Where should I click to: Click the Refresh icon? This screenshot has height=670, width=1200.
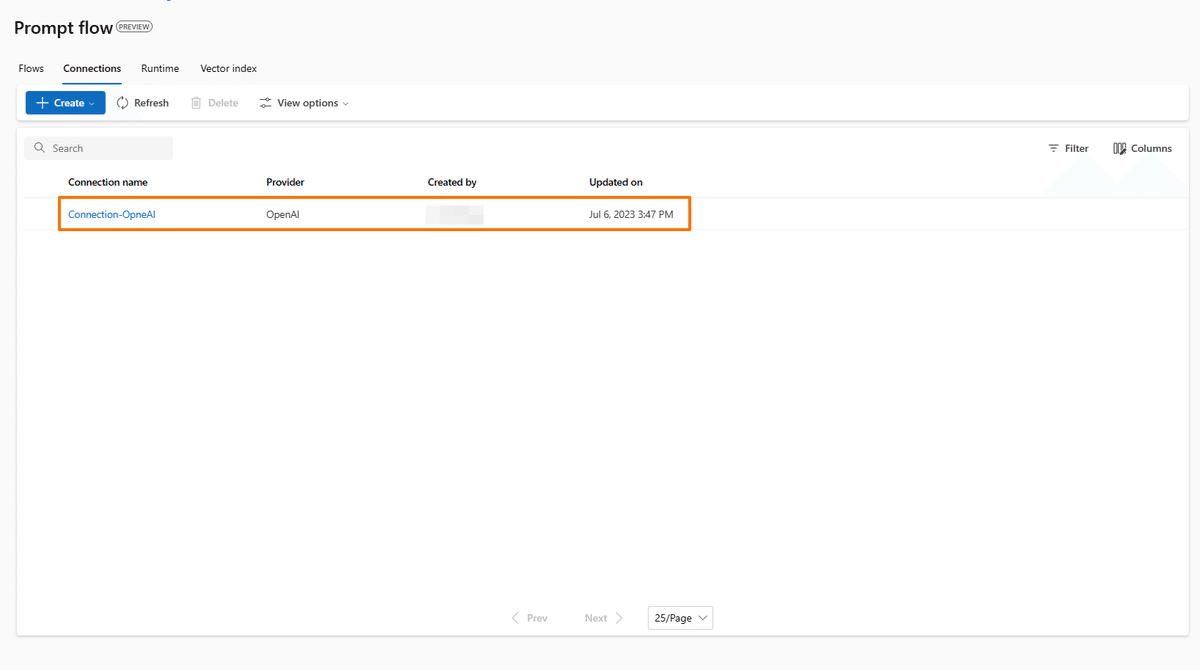[121, 102]
